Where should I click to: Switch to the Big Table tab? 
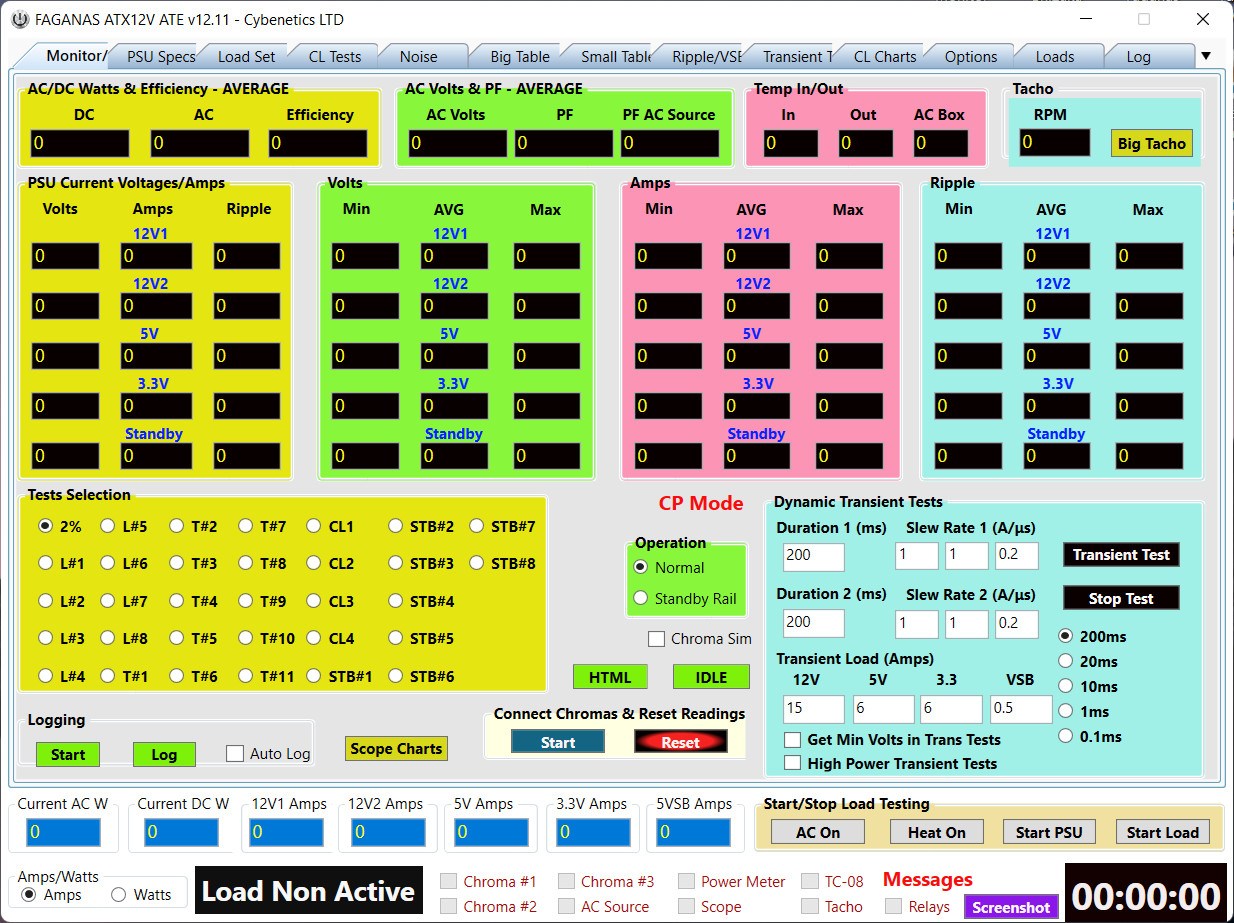(519, 56)
